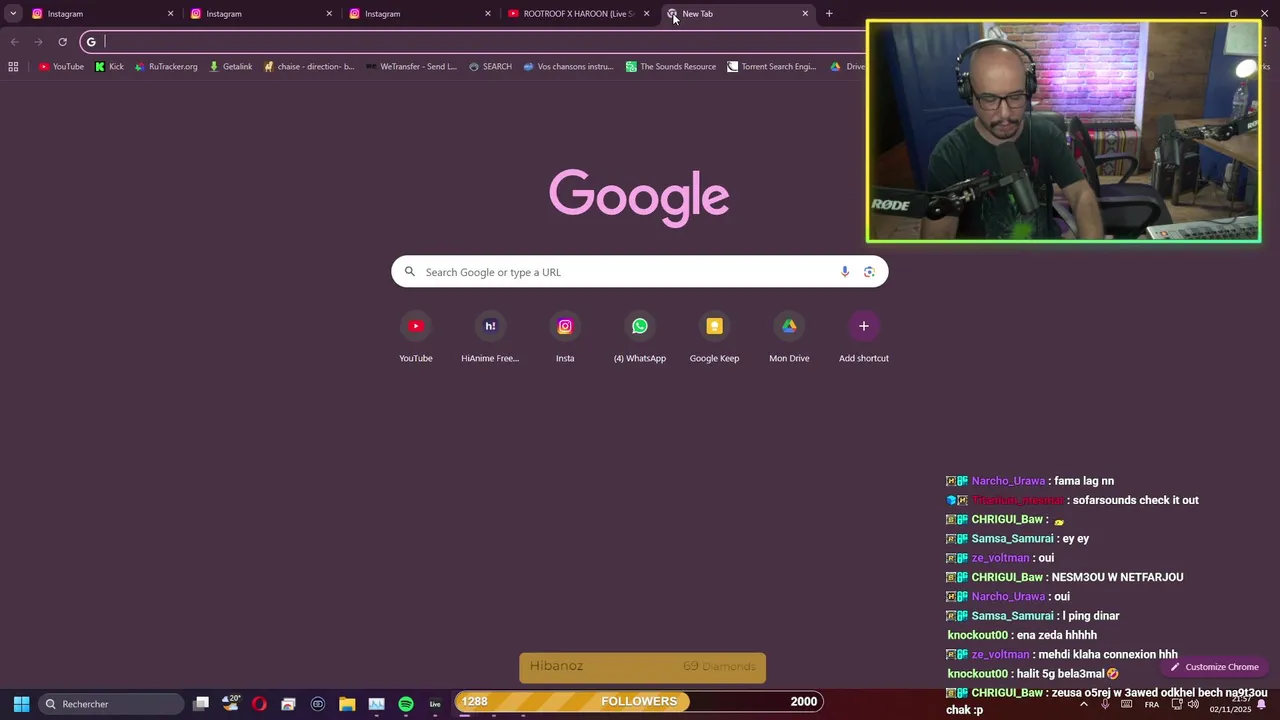Close the ROOTROOF X HAROON tab
This screenshot has width=1280, height=720.
pos(646,14)
